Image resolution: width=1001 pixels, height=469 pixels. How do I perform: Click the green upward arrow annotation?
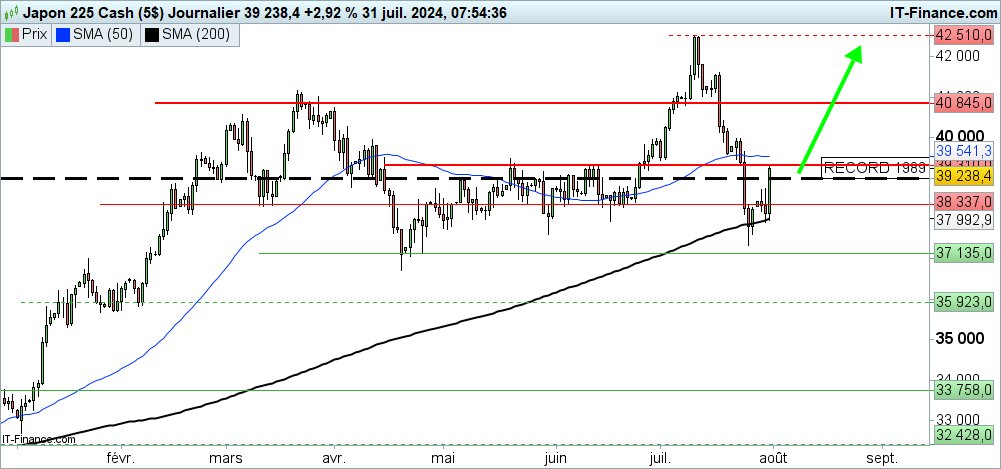pyautogui.click(x=828, y=112)
